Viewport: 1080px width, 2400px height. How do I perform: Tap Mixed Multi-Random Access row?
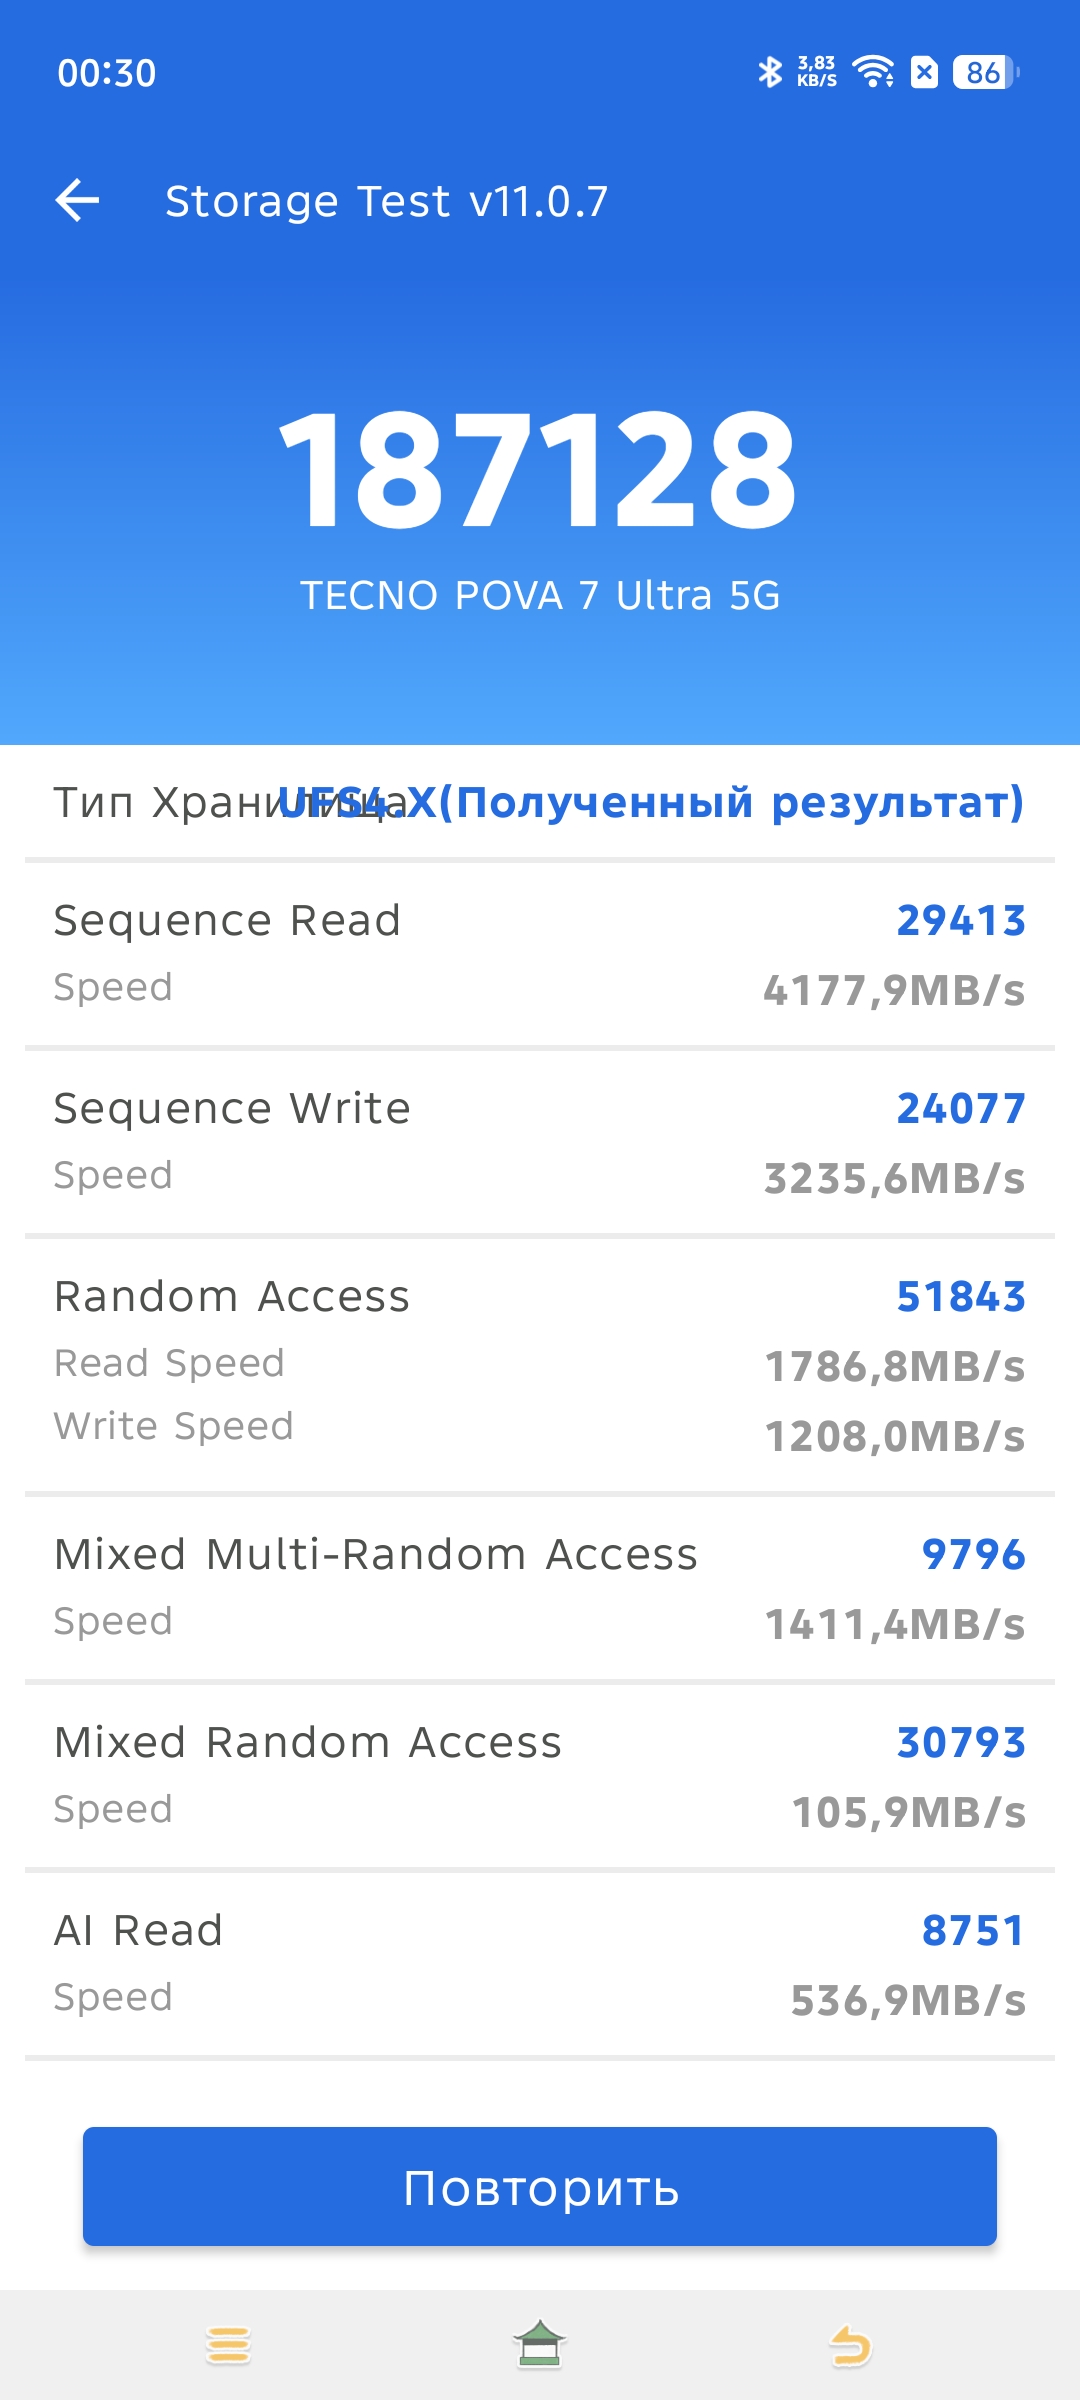pyautogui.click(x=540, y=1587)
